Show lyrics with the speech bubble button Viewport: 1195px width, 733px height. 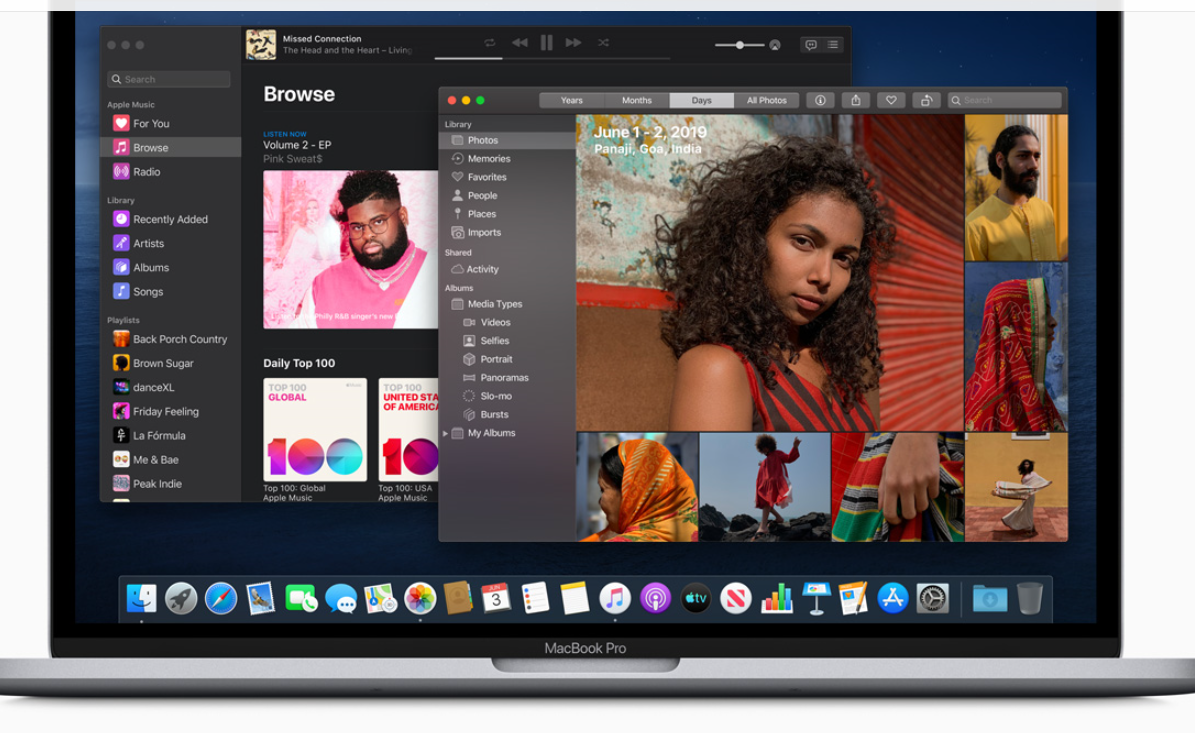811,45
